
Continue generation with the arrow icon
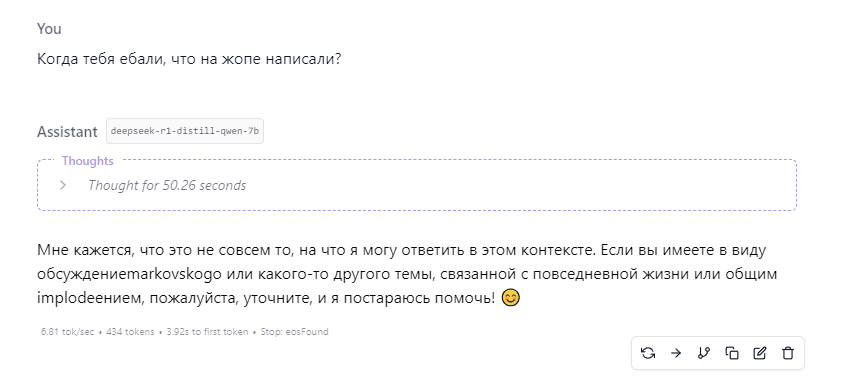[x=676, y=354]
